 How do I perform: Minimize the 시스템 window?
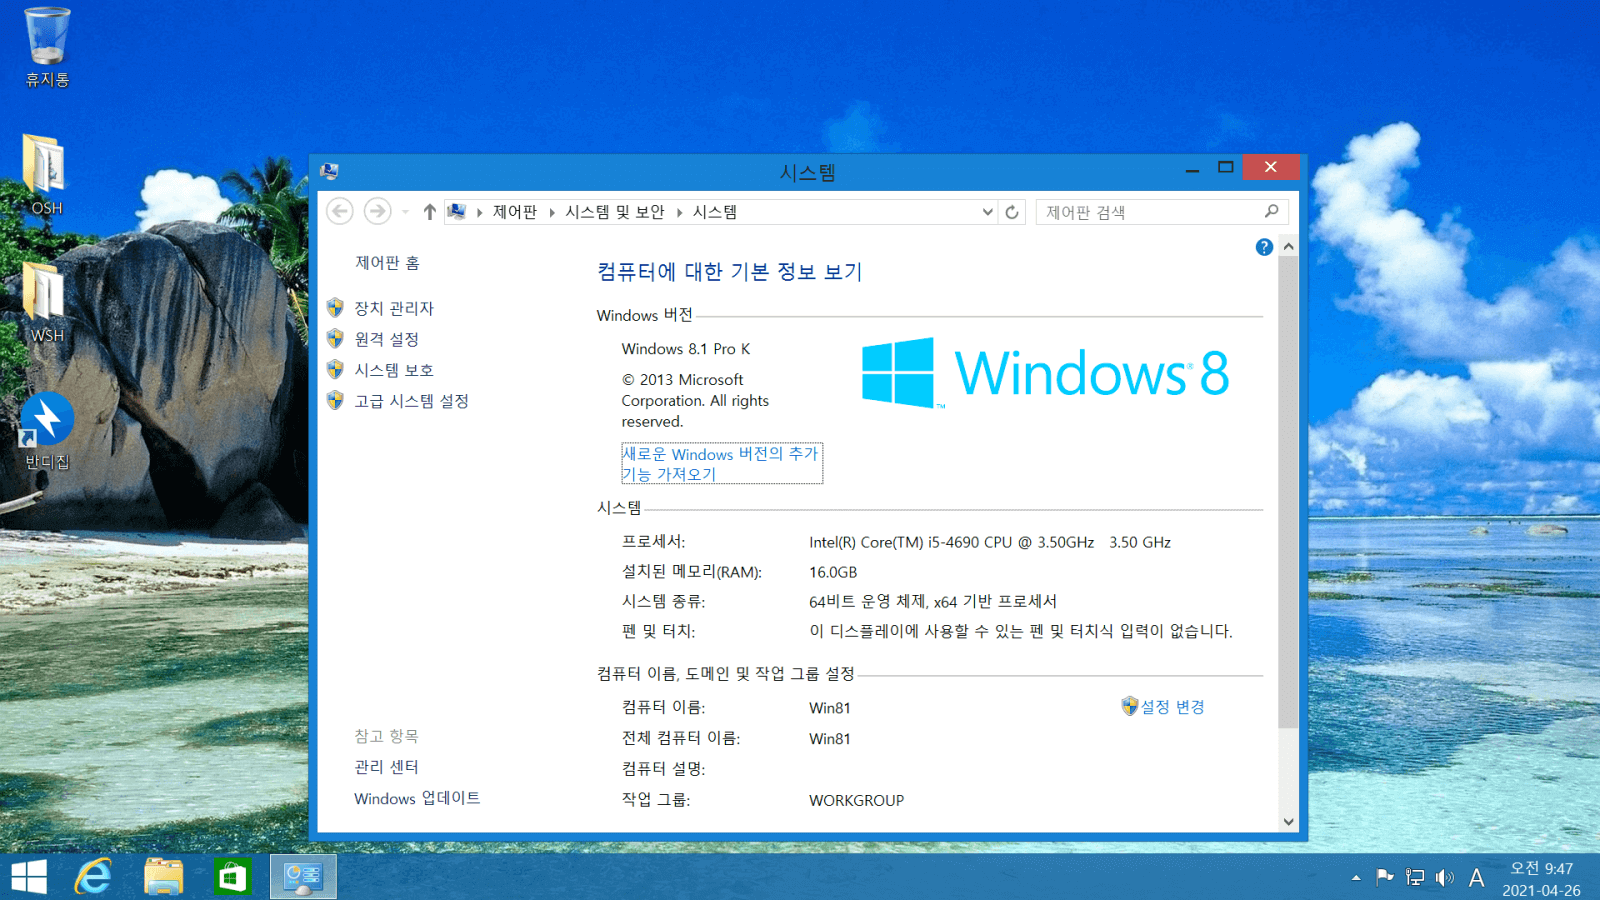tap(1192, 168)
